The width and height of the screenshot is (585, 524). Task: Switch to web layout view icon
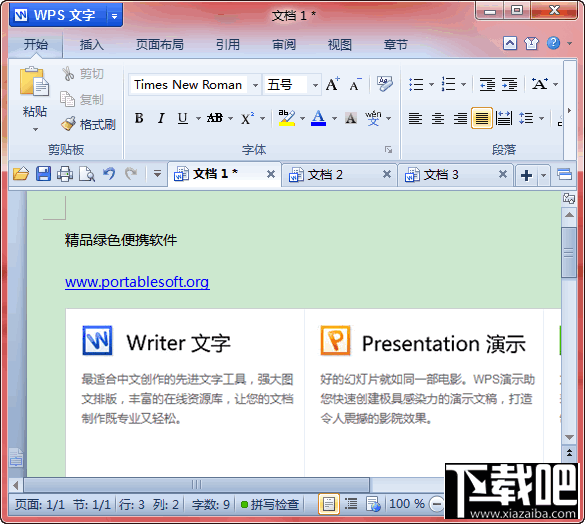pos(373,504)
